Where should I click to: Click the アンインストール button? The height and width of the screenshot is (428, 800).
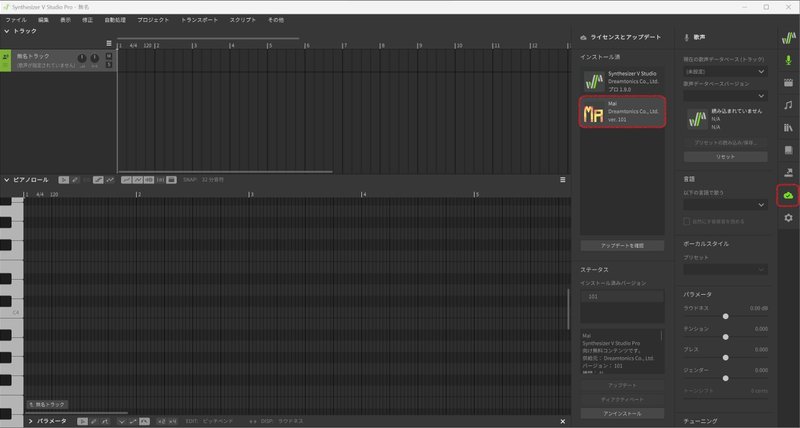[x=622, y=413]
